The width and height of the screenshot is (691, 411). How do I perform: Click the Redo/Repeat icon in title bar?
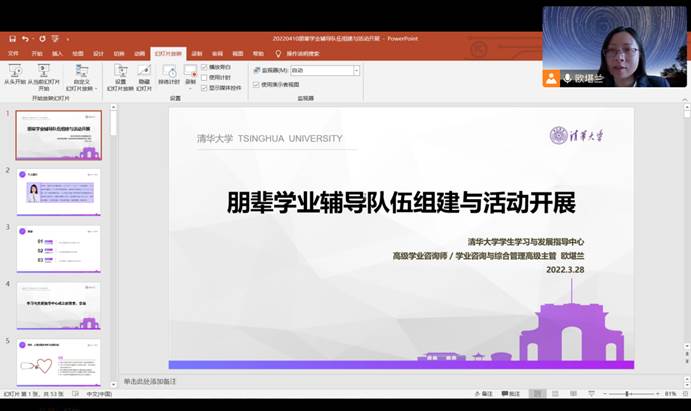point(42,39)
